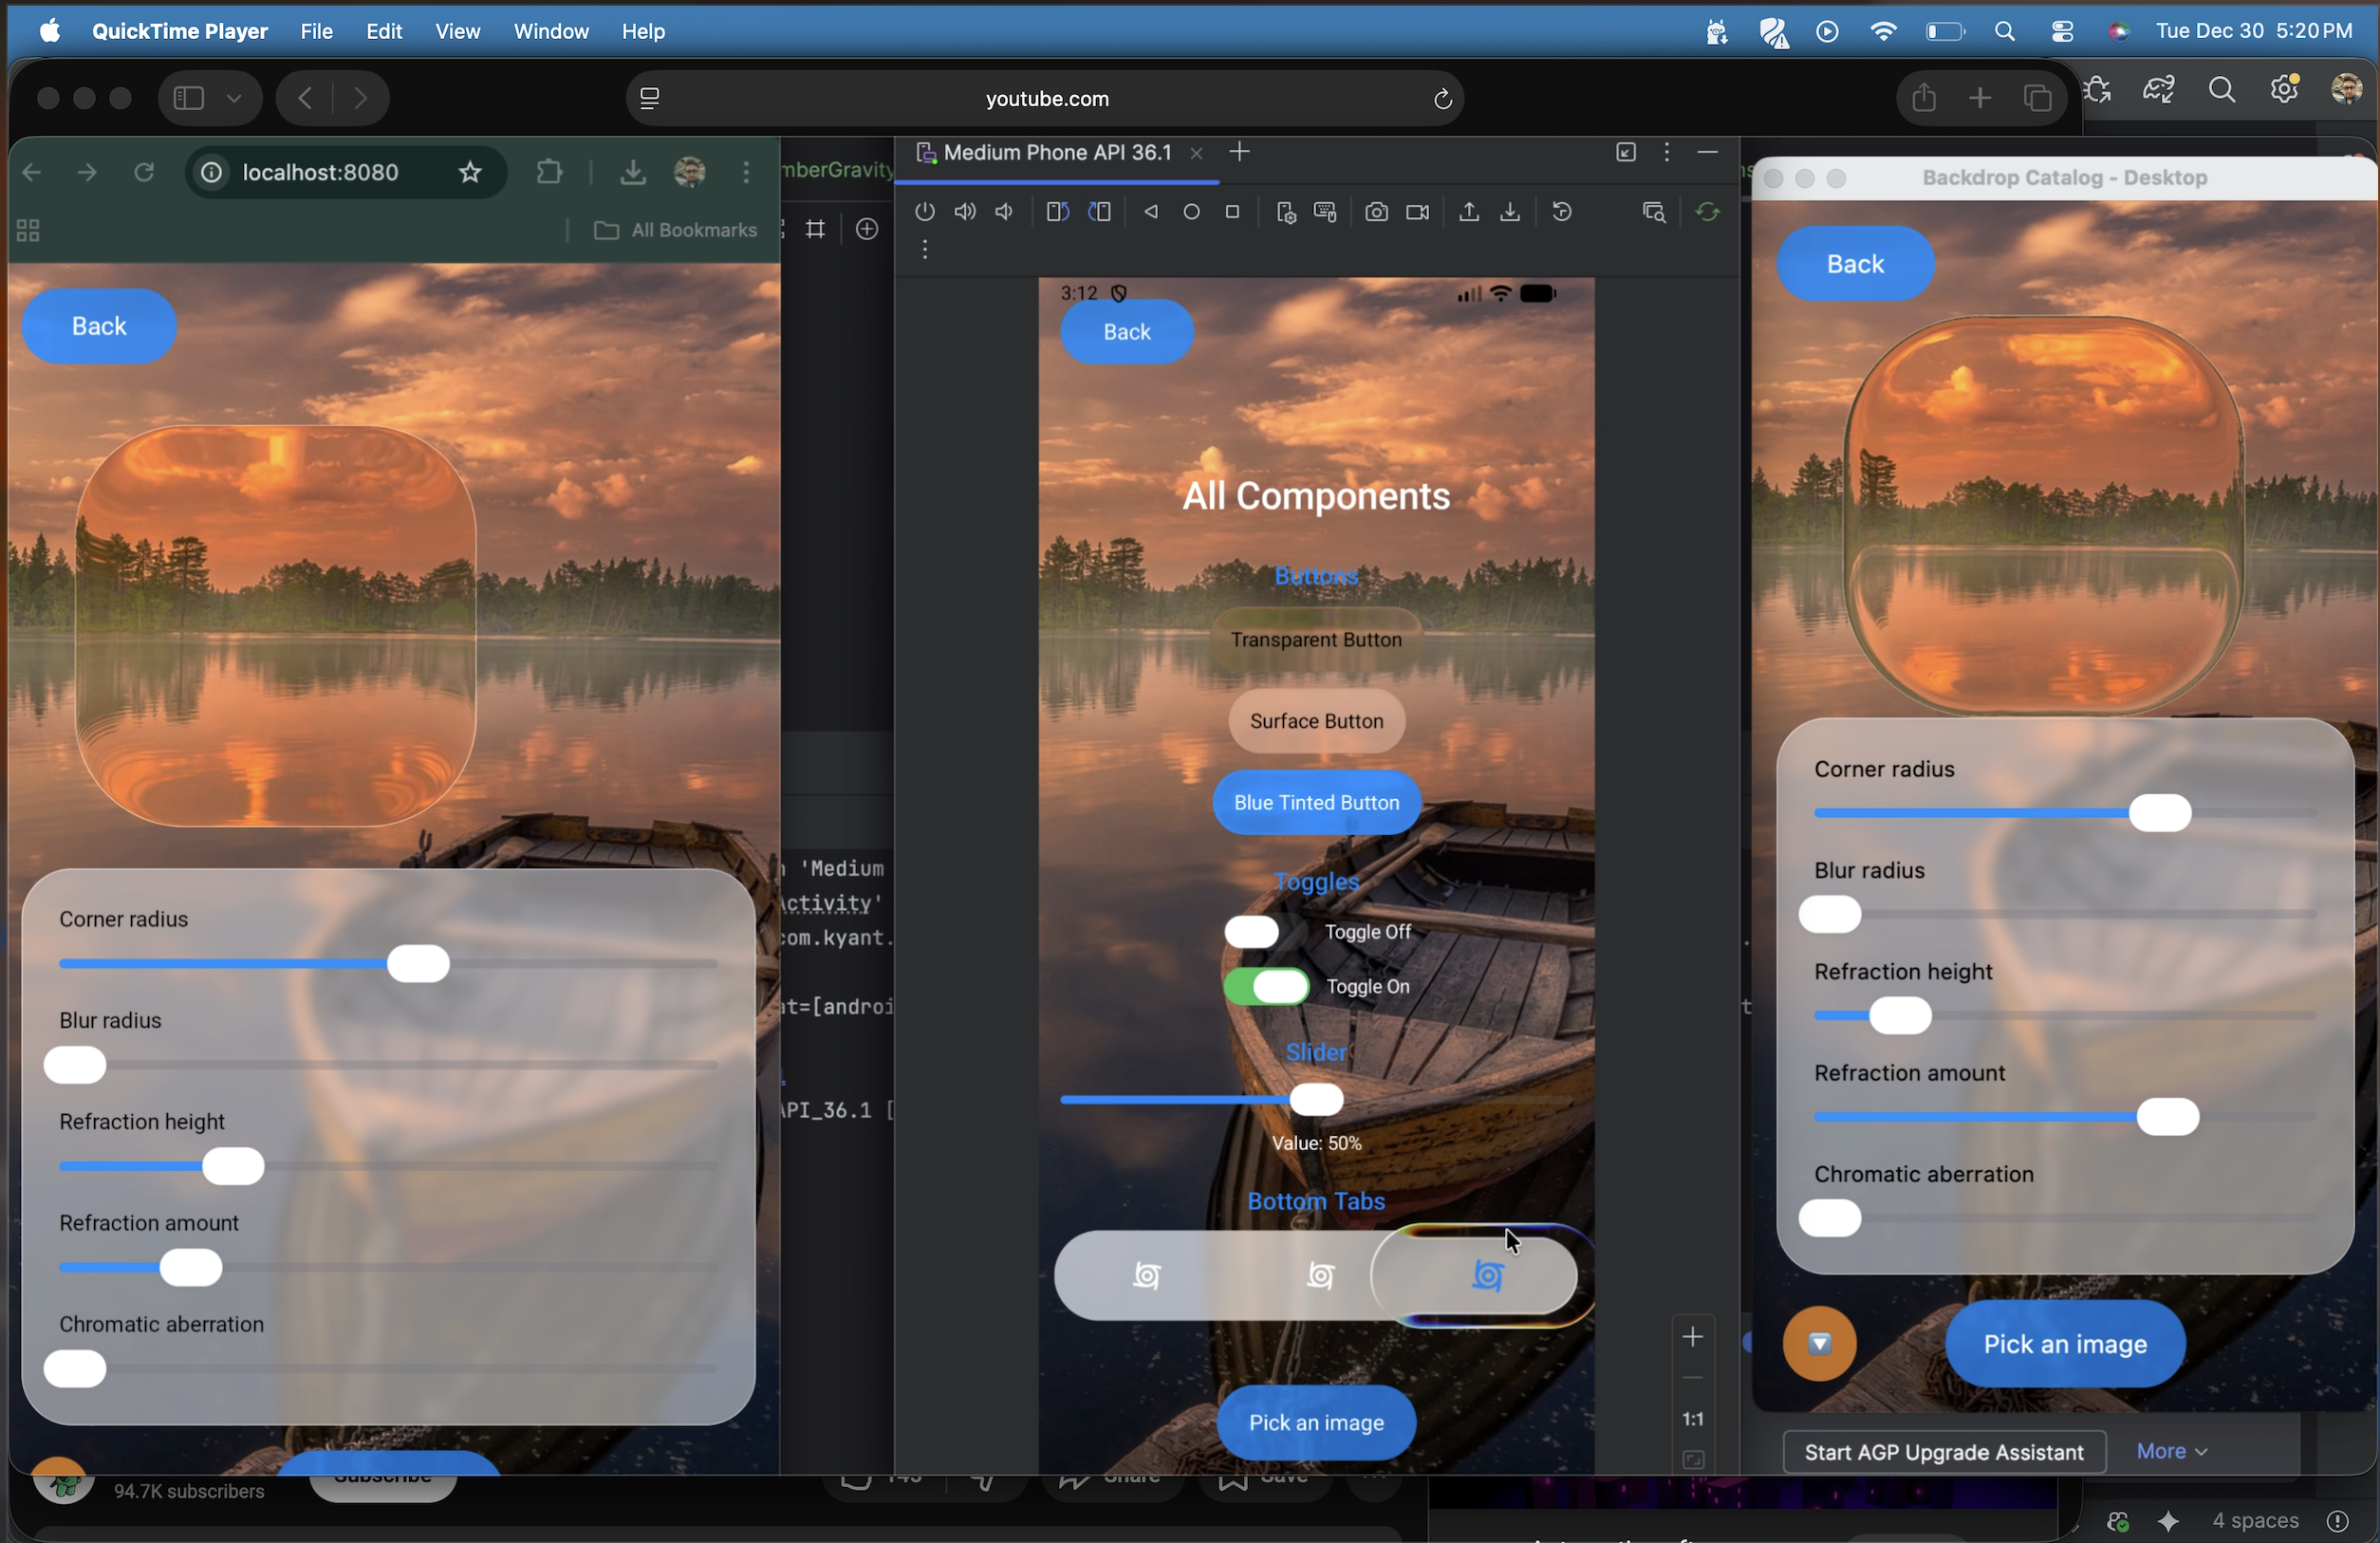Image resolution: width=2380 pixels, height=1543 pixels.
Task: Open the QuickTime File menu
Action: (316, 31)
